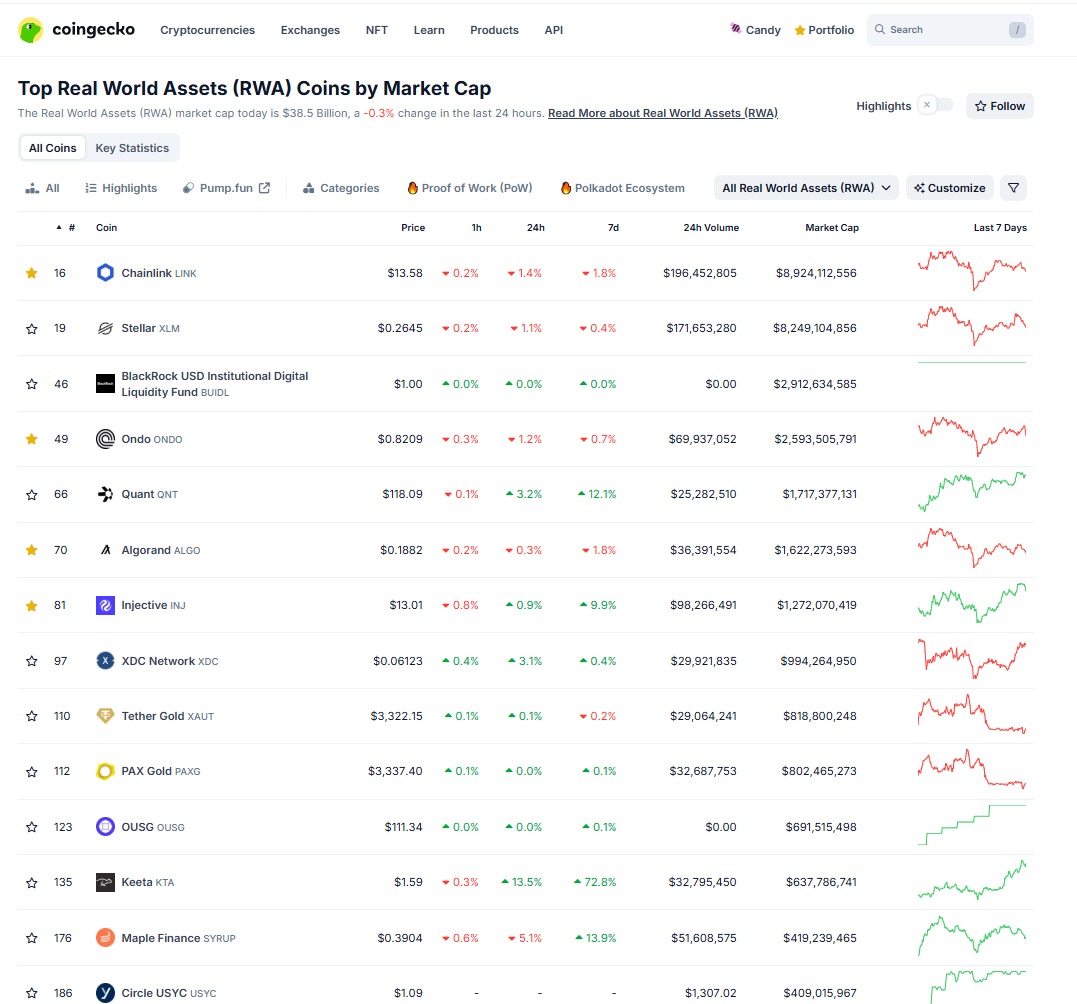Click the Candy rewards icon

(736, 29)
